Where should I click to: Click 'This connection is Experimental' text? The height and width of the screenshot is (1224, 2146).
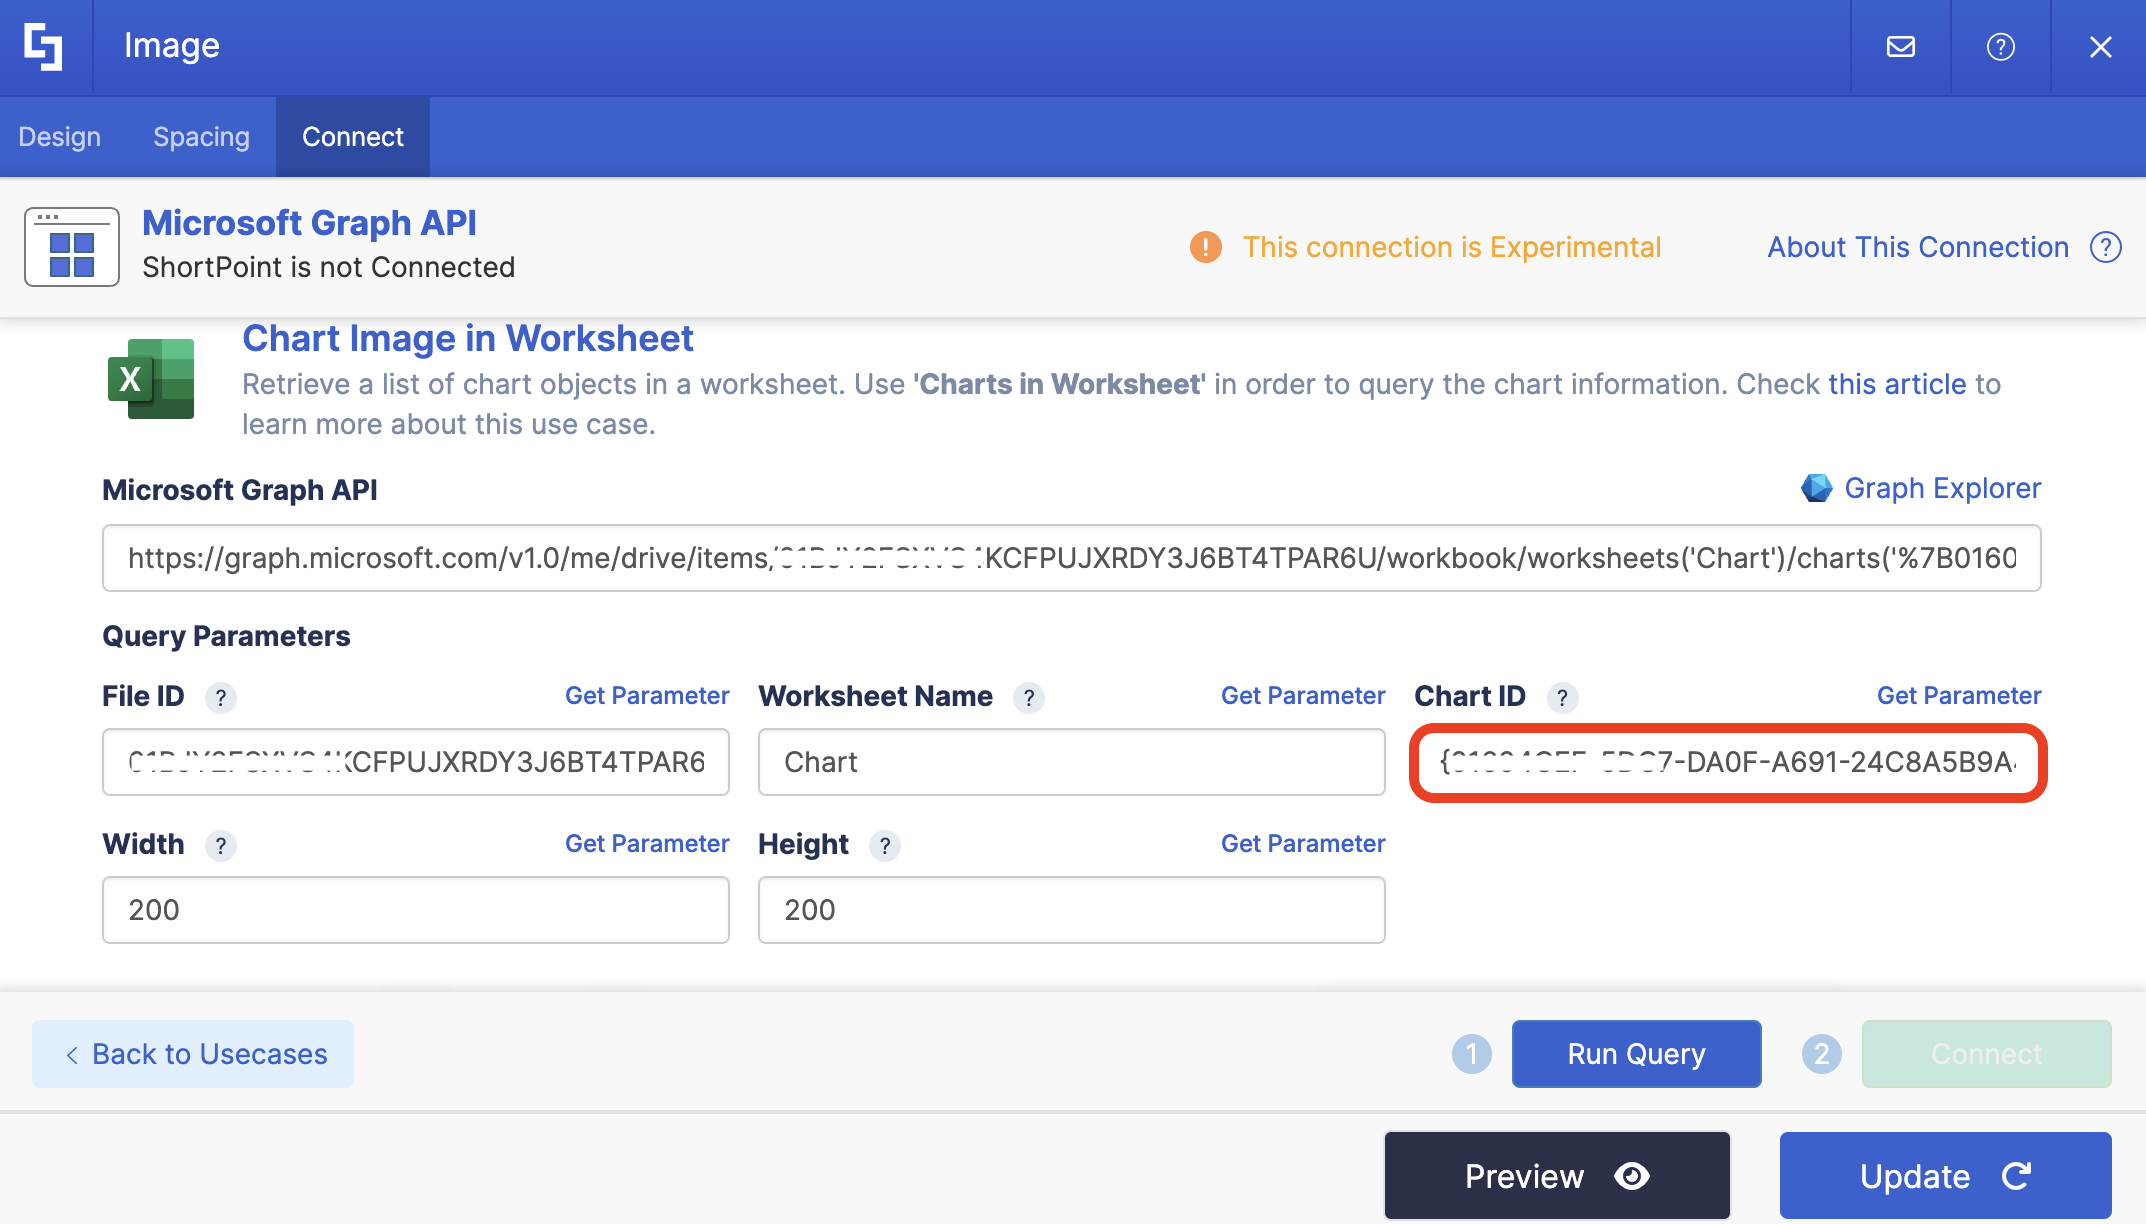tap(1452, 247)
